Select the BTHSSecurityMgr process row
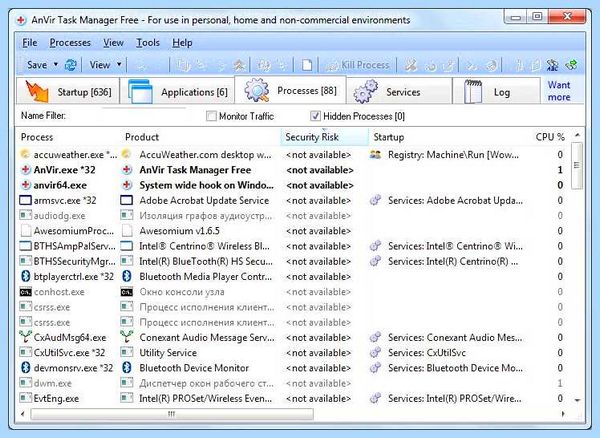Viewport: 600px width, 438px height. point(293,261)
